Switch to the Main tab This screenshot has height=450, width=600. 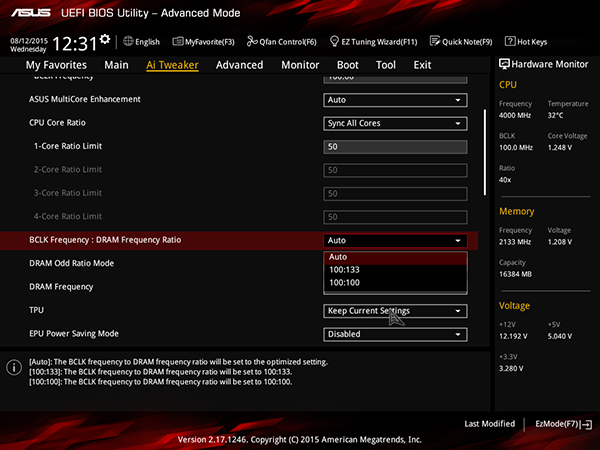coord(116,65)
